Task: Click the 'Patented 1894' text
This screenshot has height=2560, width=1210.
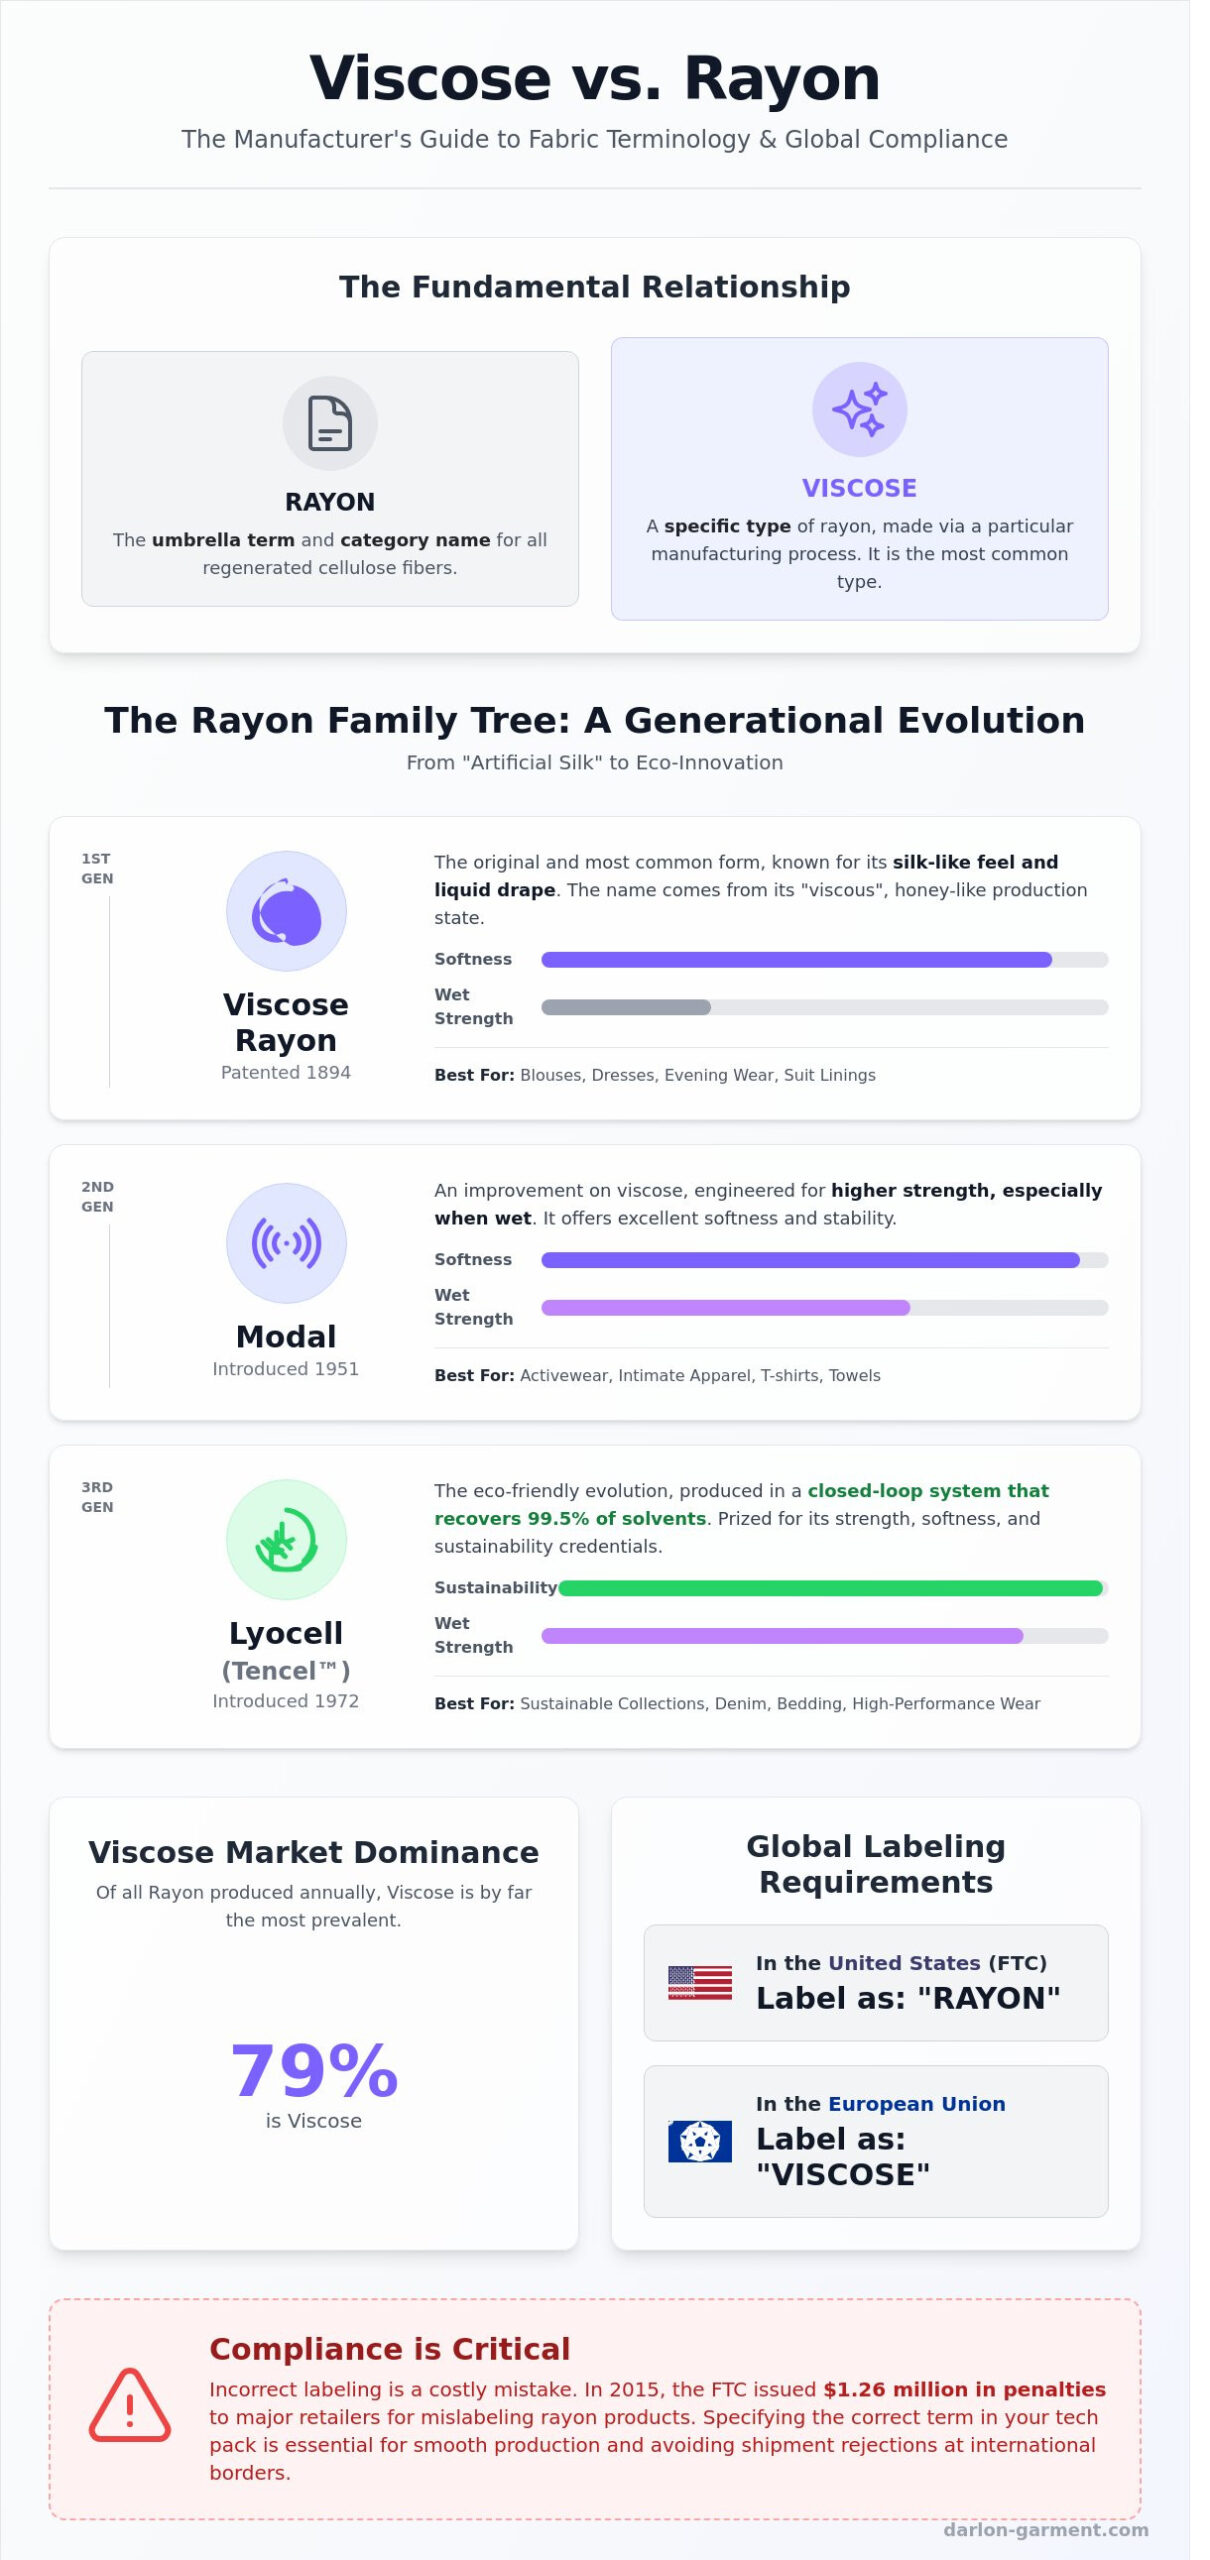Action: click(x=286, y=1072)
